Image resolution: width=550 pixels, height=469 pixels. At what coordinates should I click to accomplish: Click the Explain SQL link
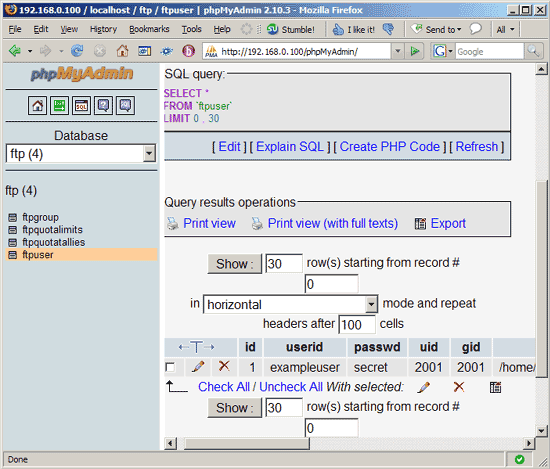pyautogui.click(x=290, y=146)
